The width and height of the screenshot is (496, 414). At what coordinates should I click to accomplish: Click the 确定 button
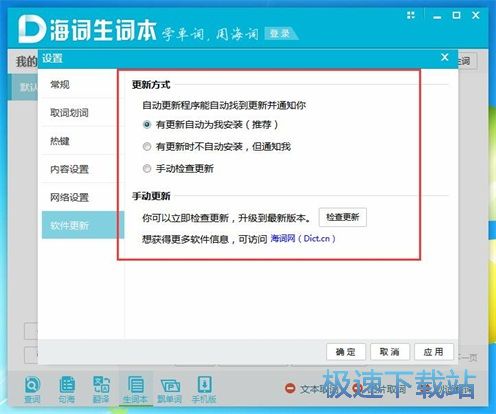coord(346,352)
